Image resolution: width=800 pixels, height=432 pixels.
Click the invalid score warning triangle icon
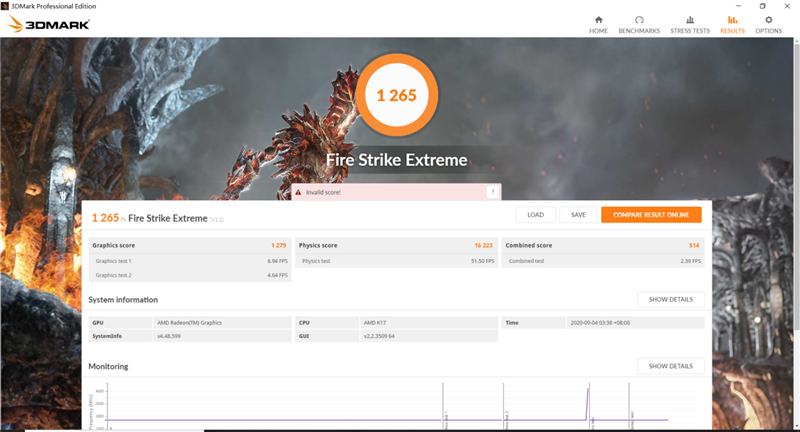point(298,192)
